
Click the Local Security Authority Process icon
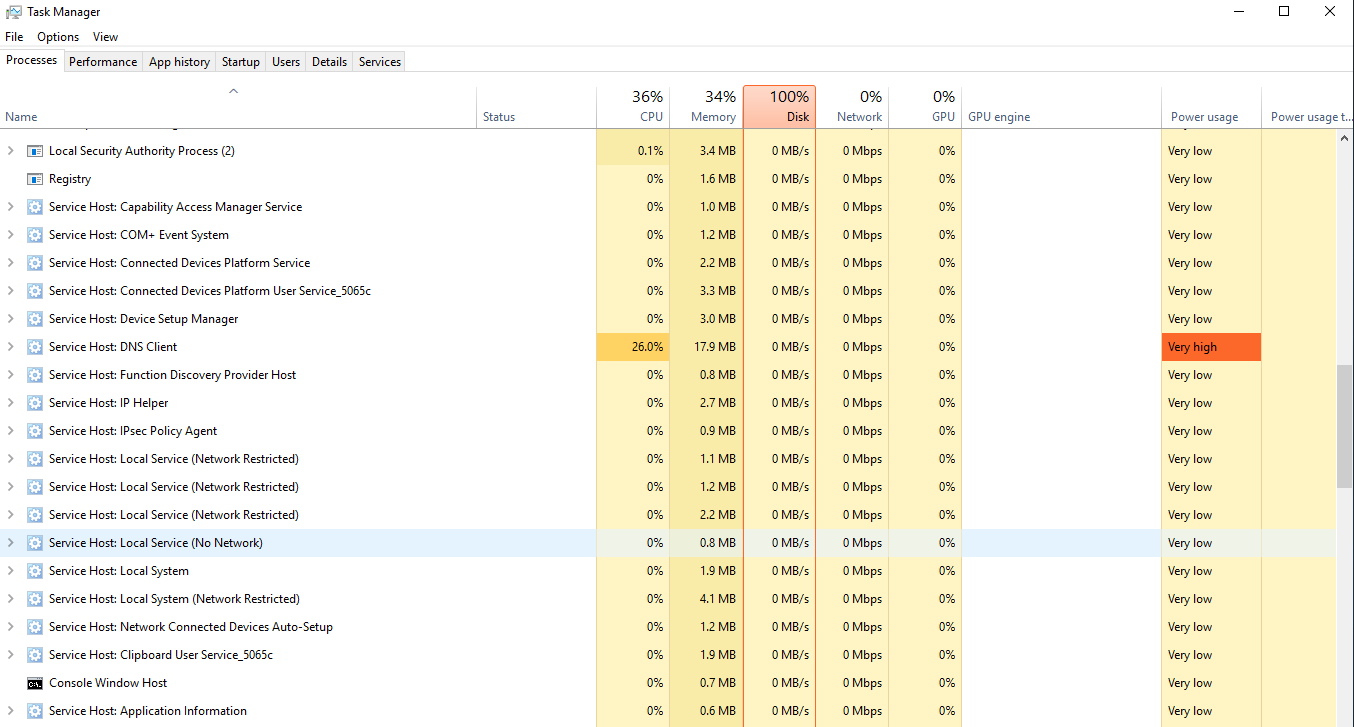tap(35, 151)
